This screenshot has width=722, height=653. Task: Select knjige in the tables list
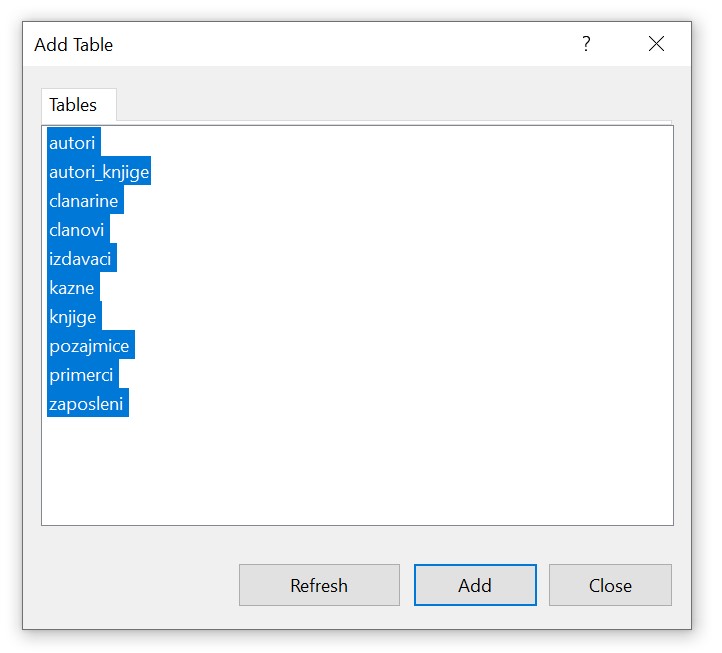click(73, 317)
